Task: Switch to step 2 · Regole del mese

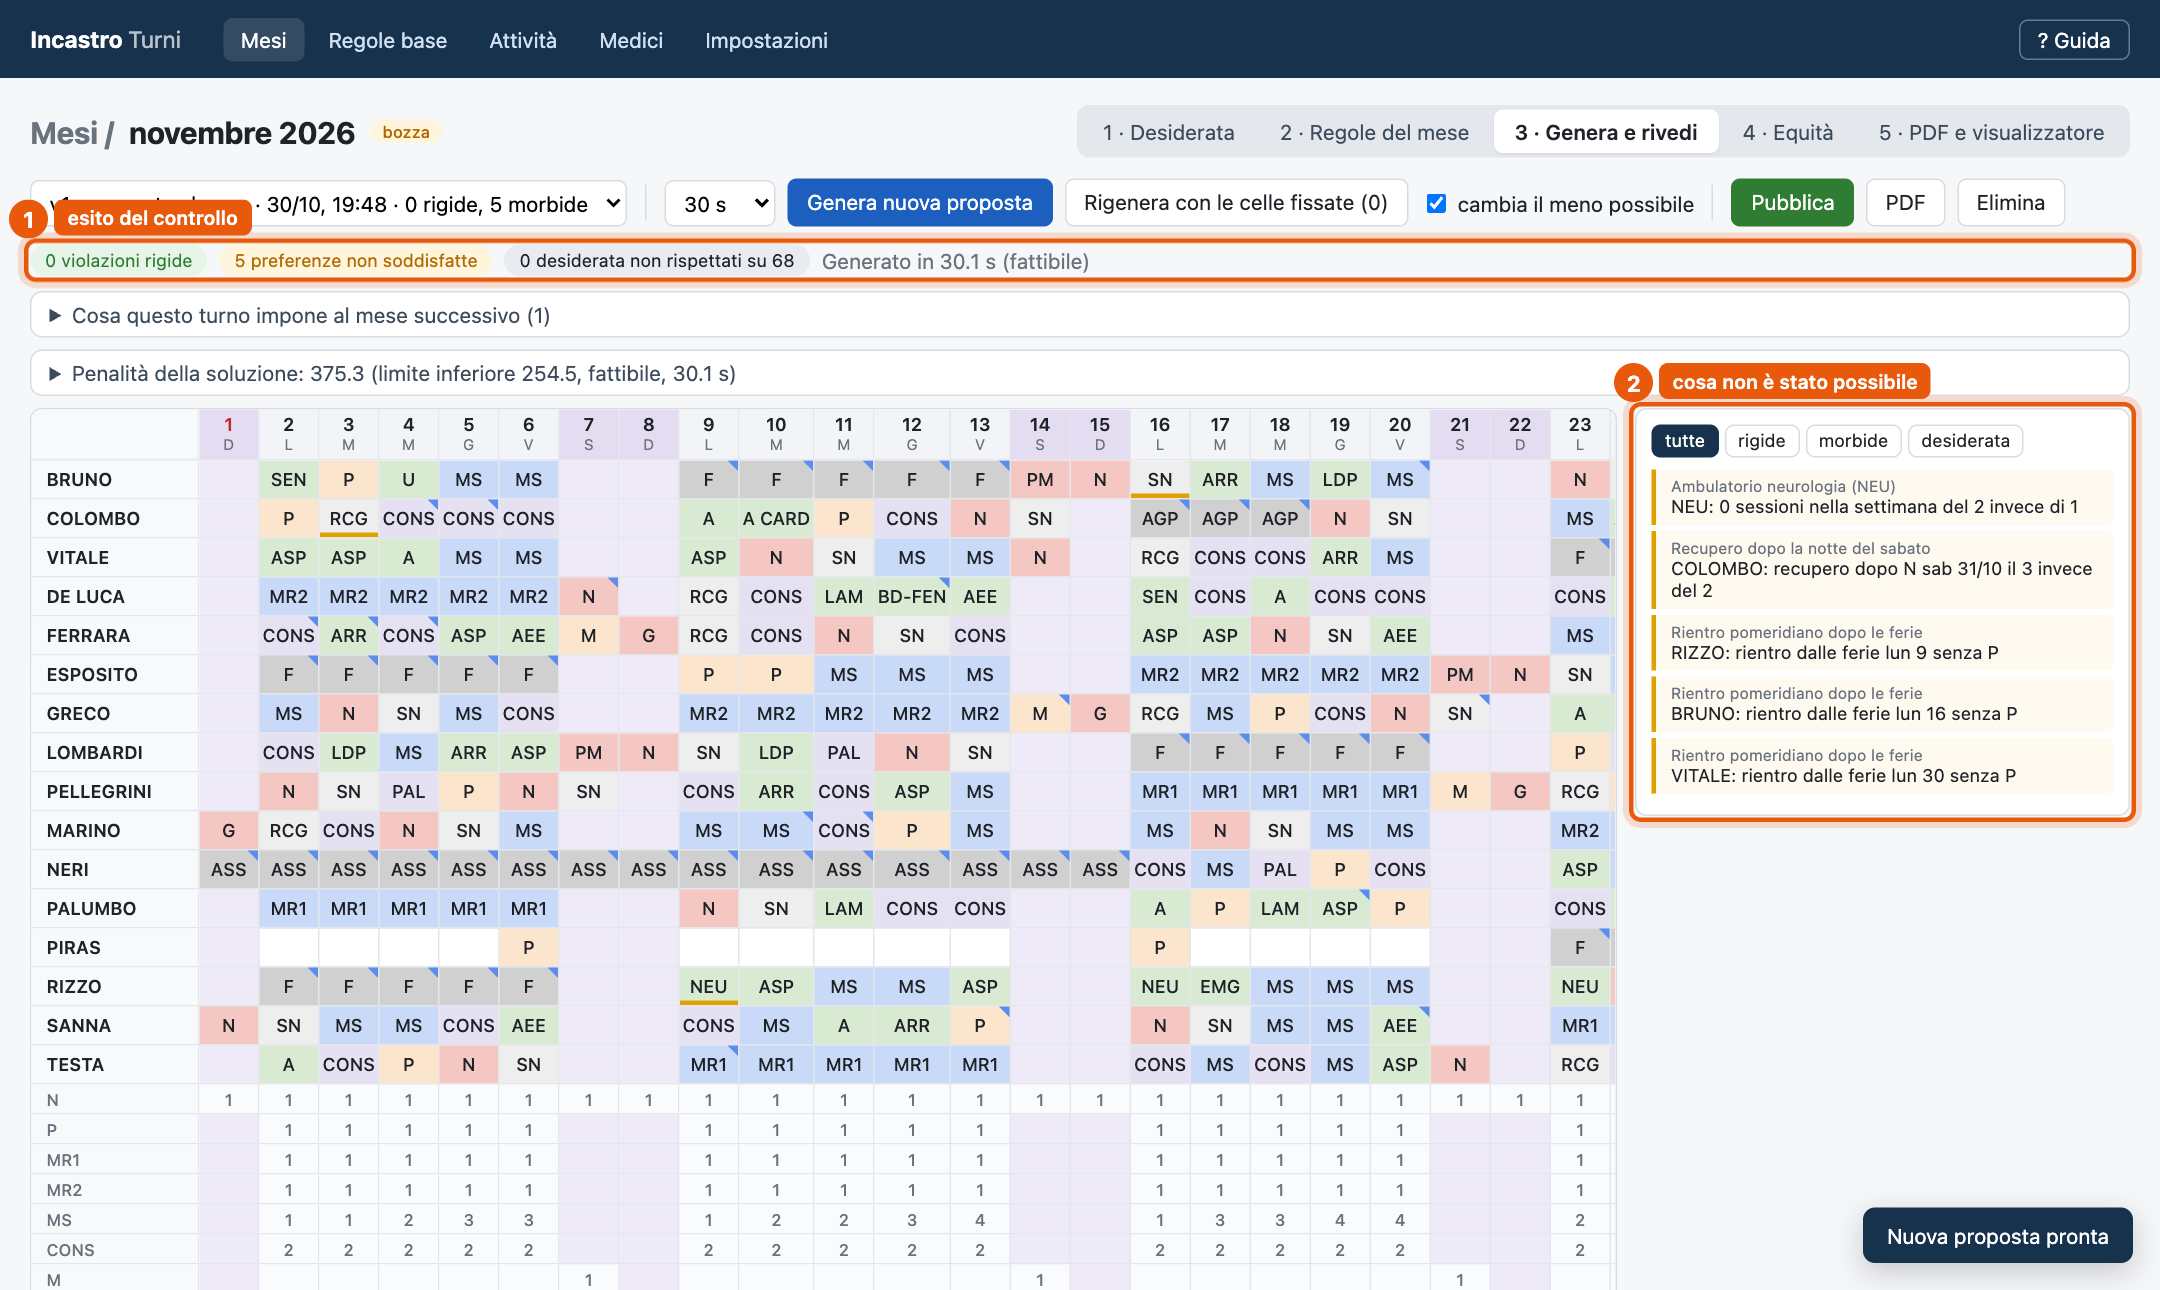Action: [1374, 132]
